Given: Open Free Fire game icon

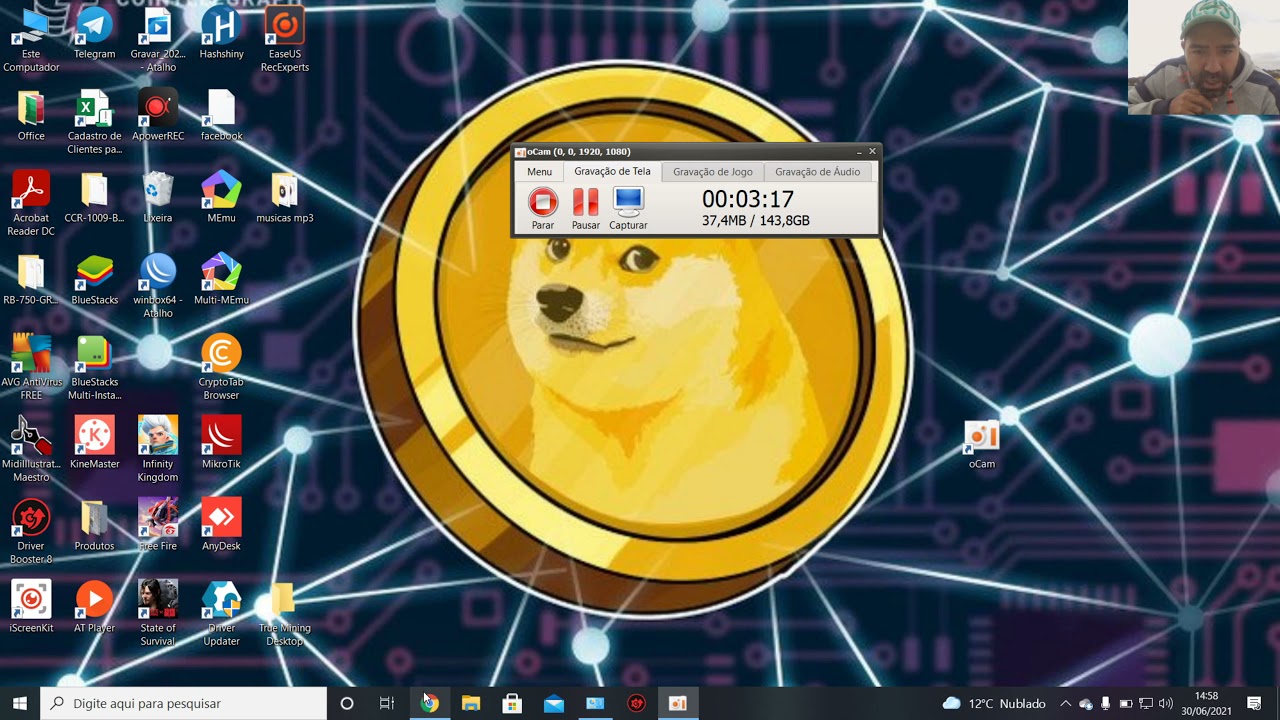Looking at the screenshot, I should (158, 526).
